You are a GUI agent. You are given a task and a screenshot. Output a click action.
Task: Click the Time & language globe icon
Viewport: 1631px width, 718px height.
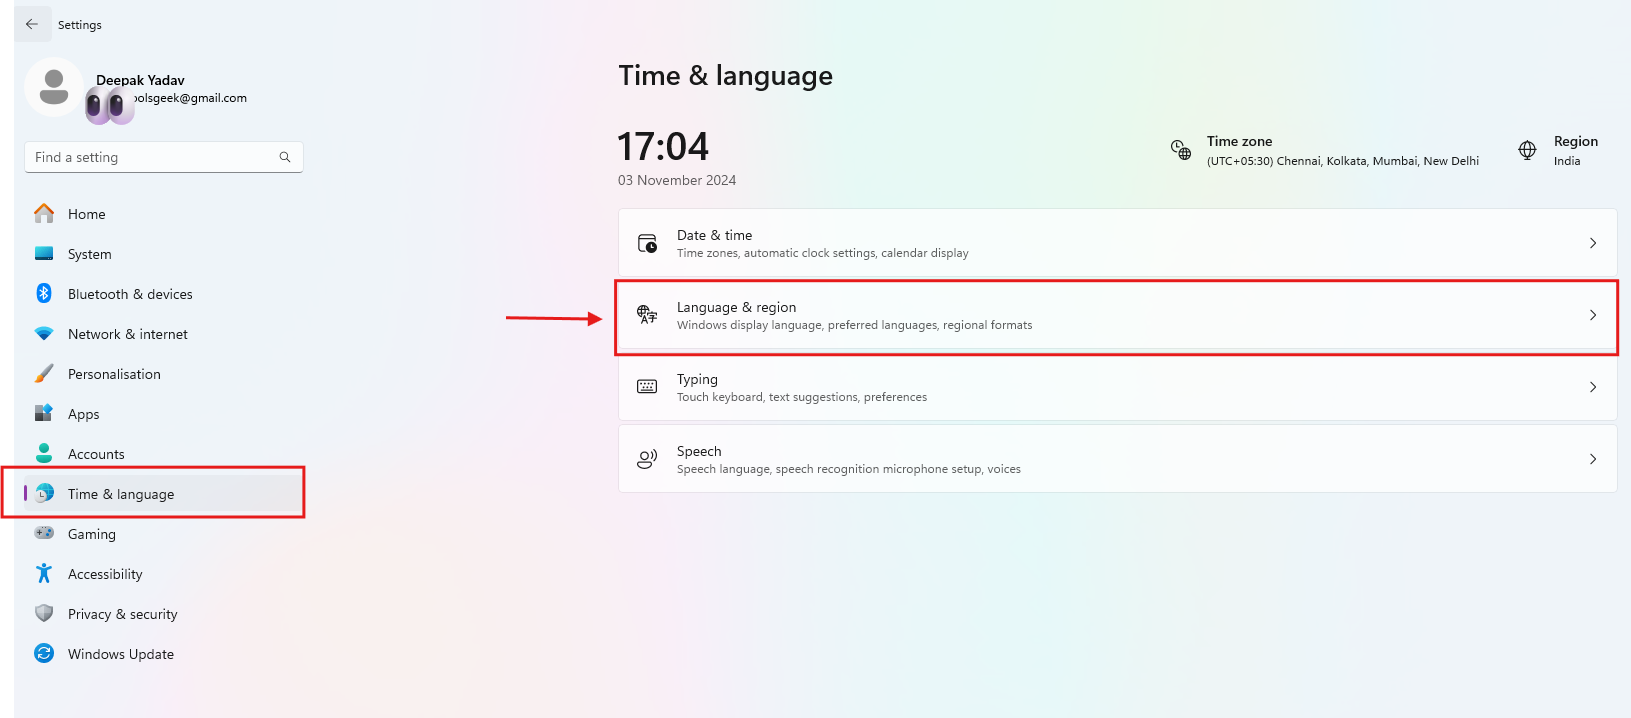tap(45, 493)
